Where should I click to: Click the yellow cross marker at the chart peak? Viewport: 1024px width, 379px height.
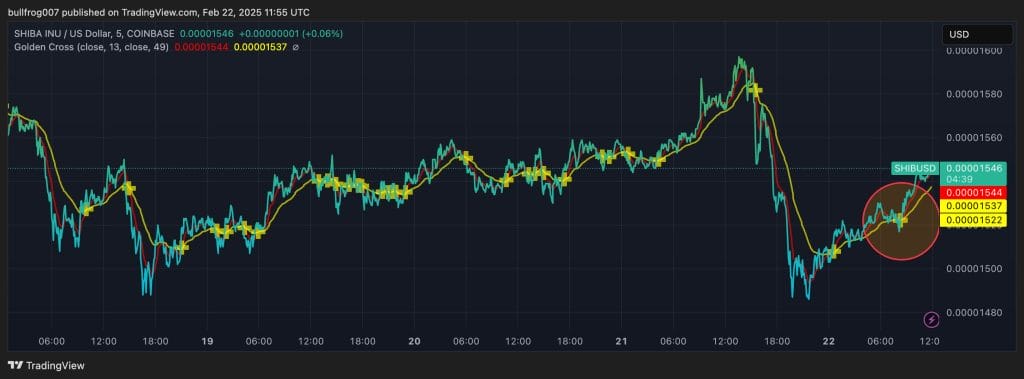click(756, 90)
